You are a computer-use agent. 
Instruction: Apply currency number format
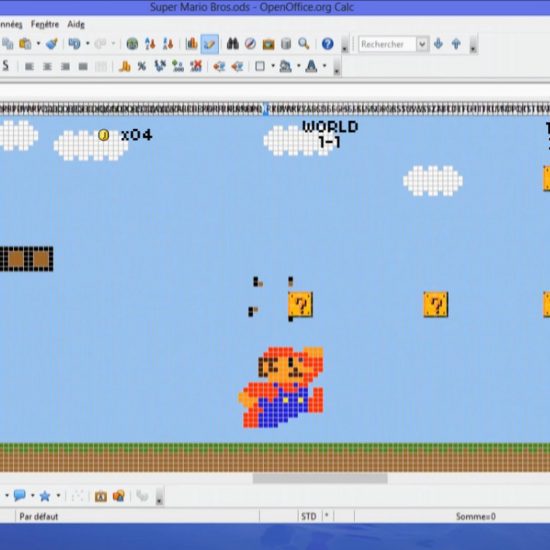pos(124,66)
